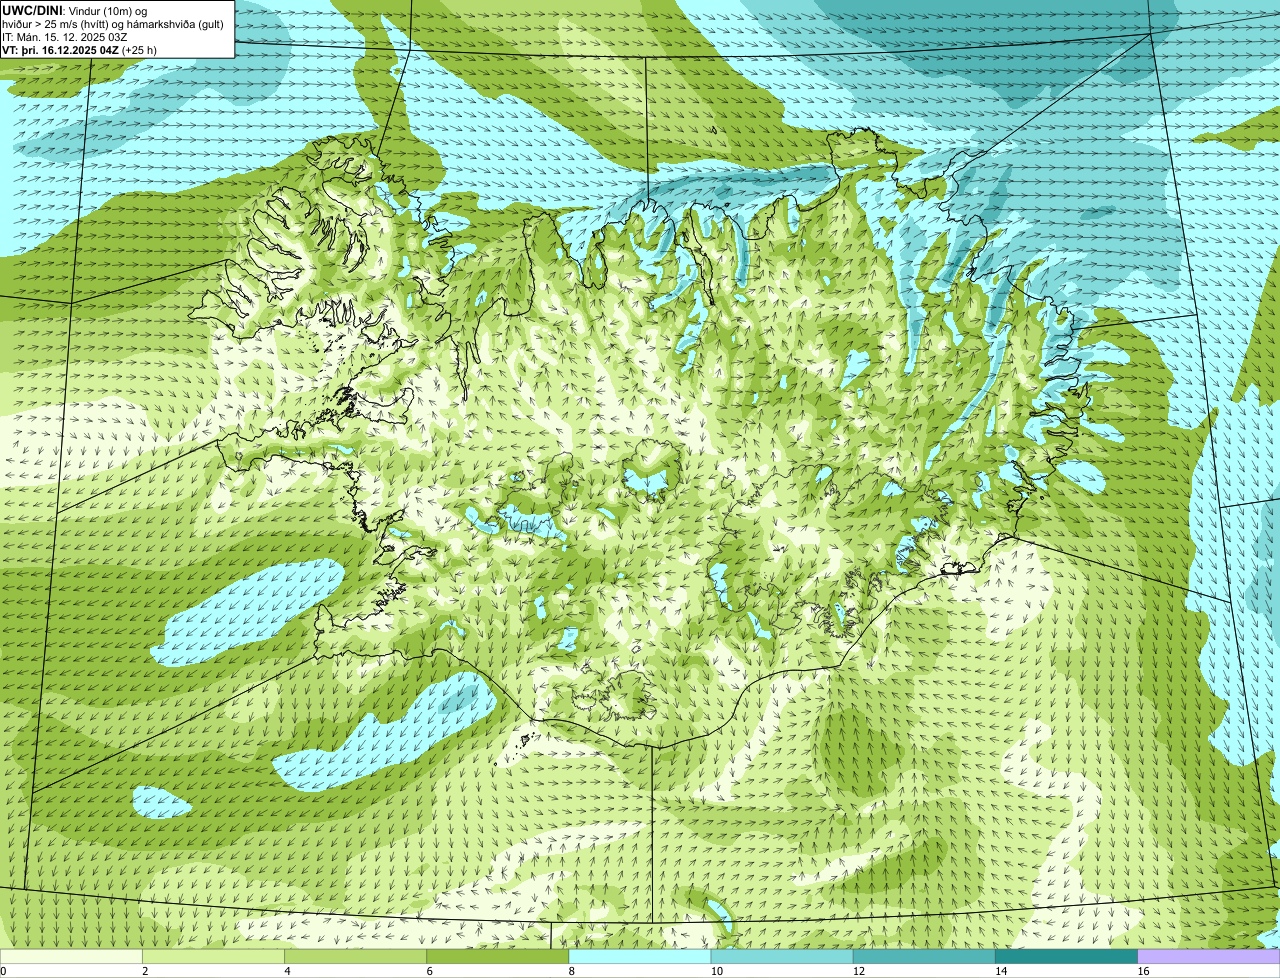Click the "16" label on the legend scale

point(1143,971)
